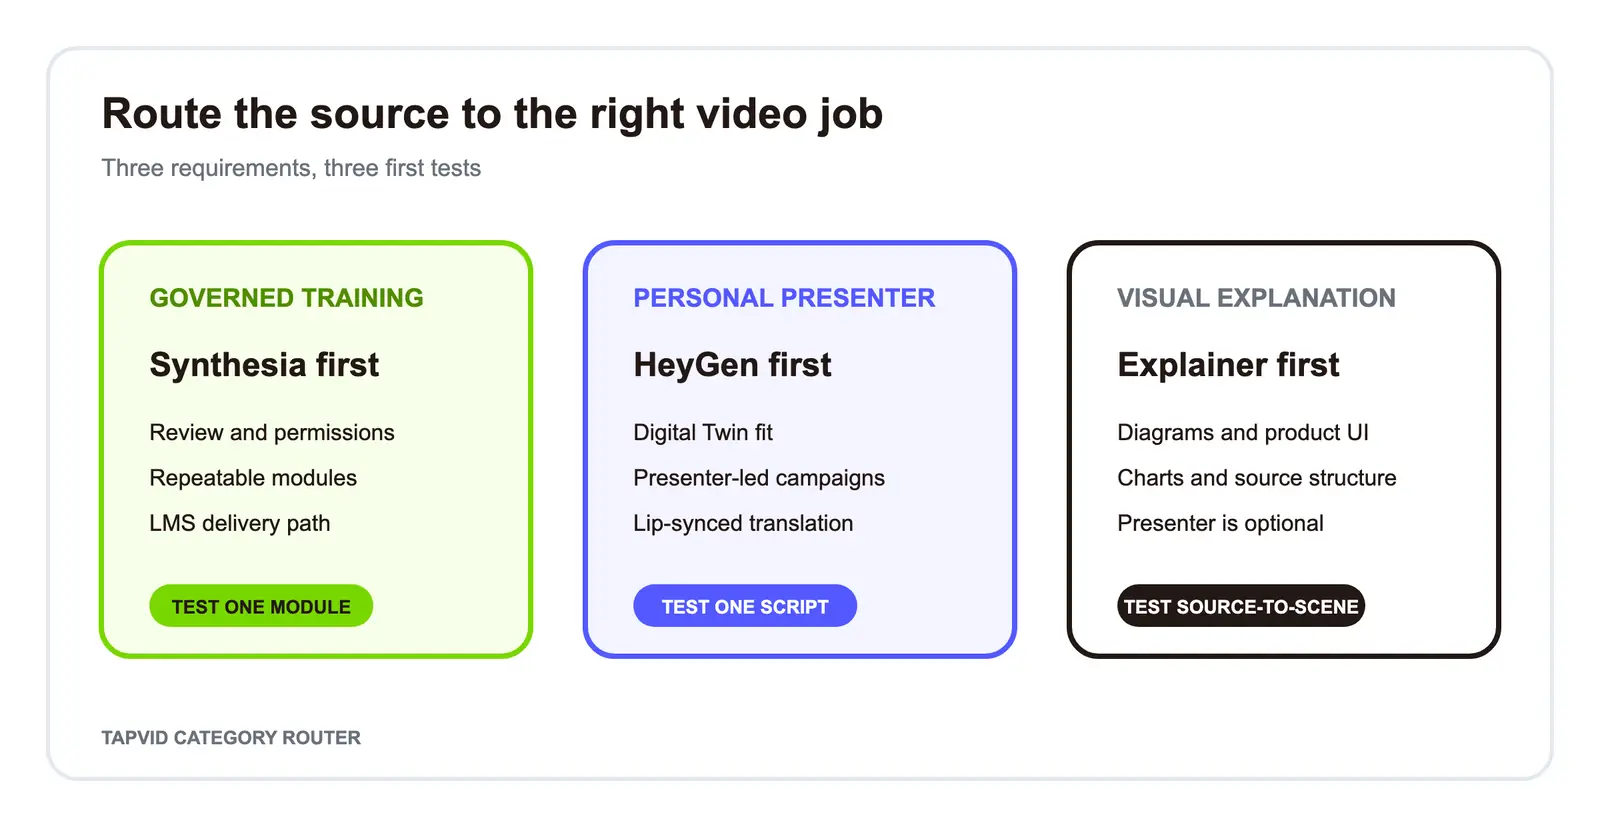Select 'Review and permissions' line
Screen dimensions: 1600x827
[272, 432]
